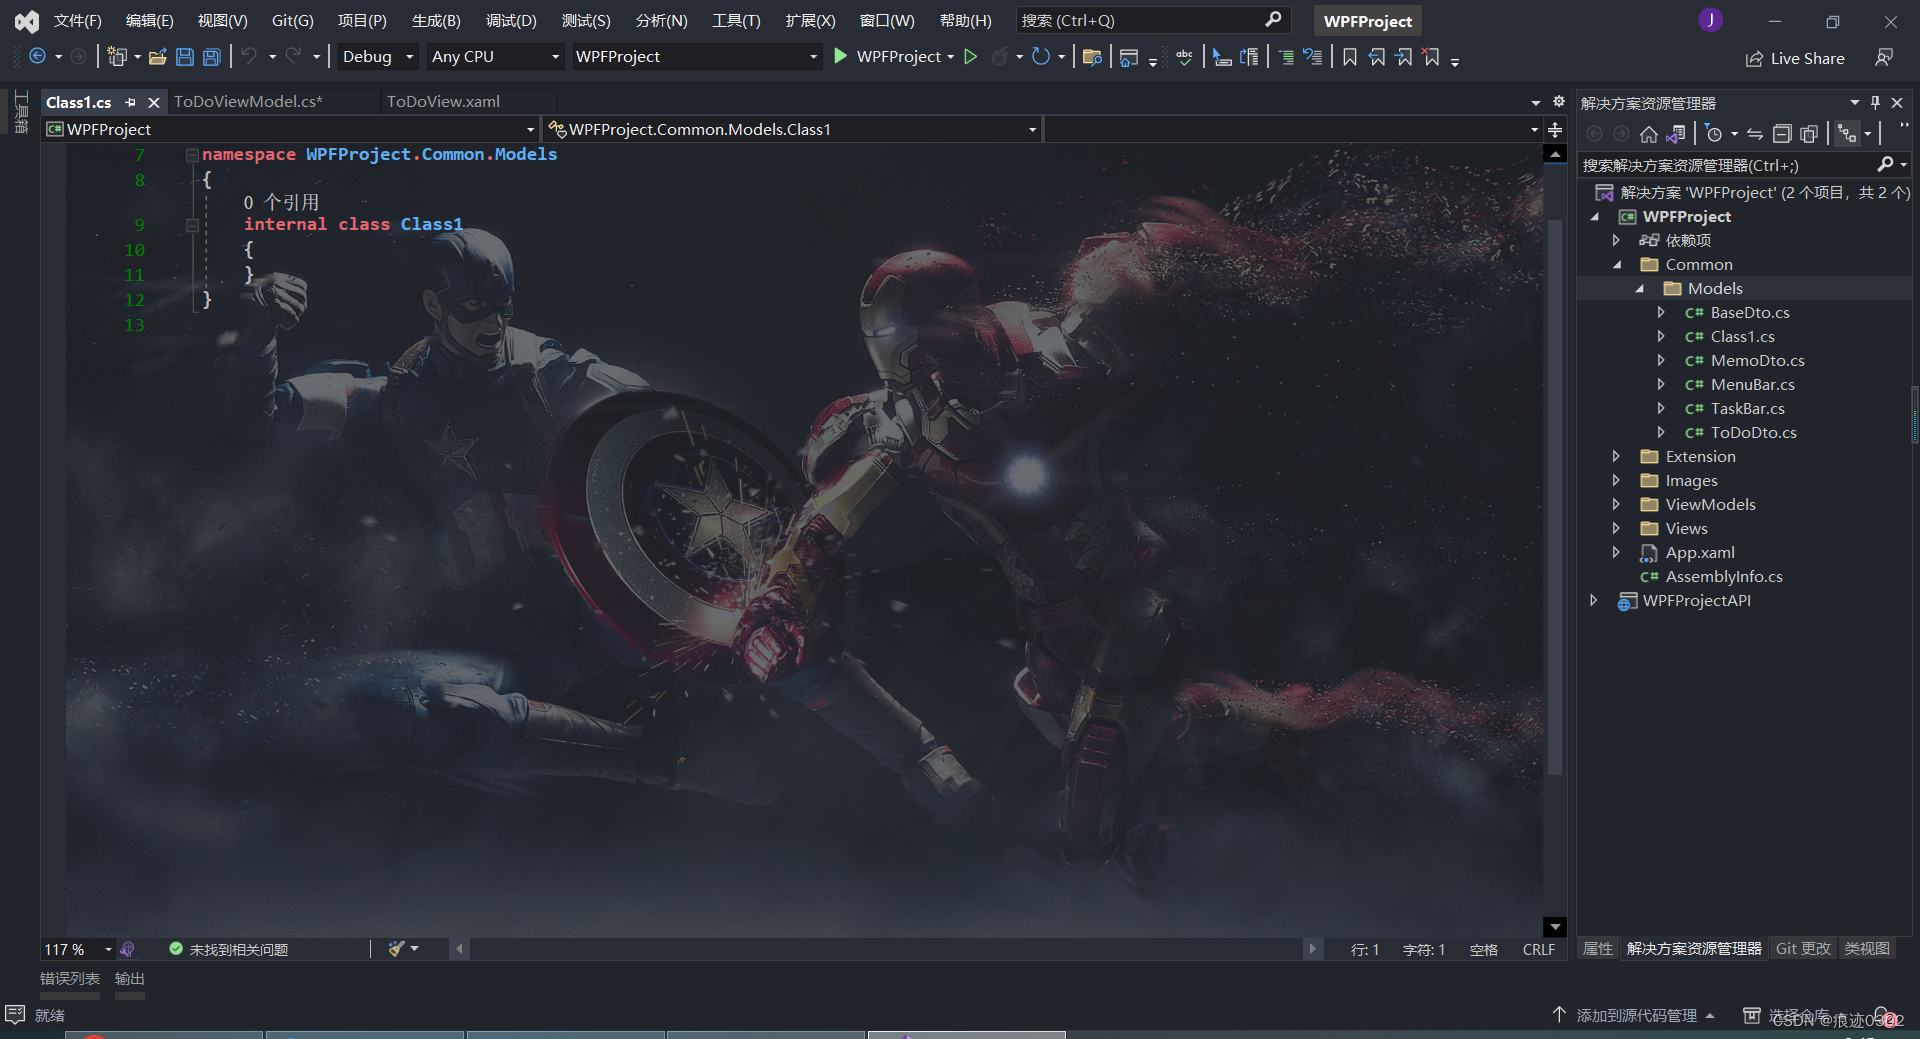This screenshot has height=1039, width=1920.
Task: Go to the previous bookmark icon
Action: pos(1377,57)
